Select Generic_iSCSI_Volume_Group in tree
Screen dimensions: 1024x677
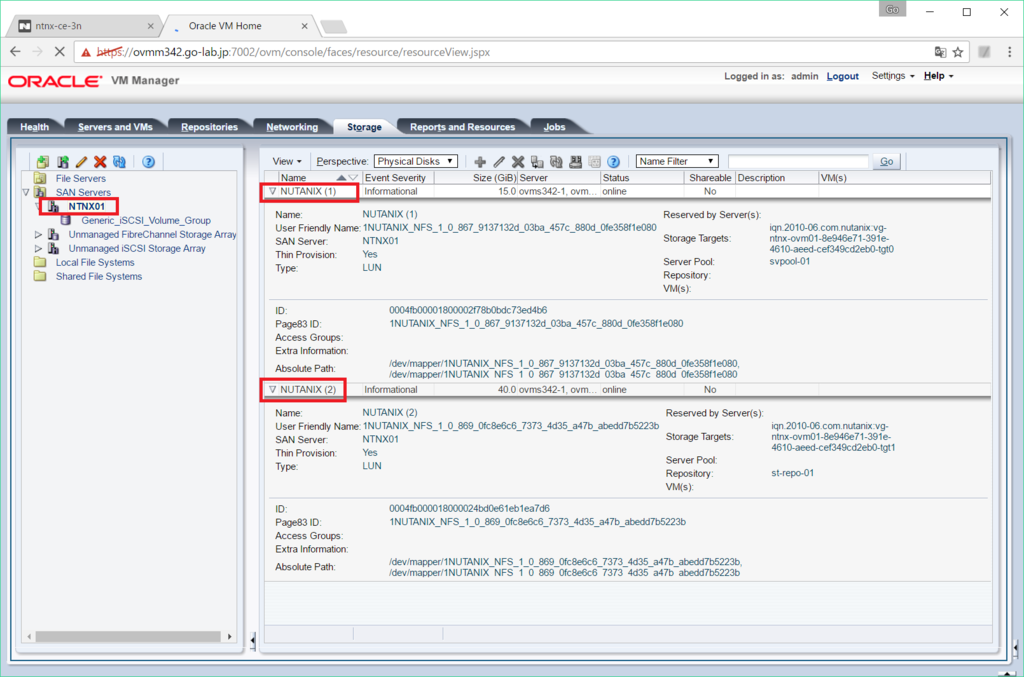click(x=146, y=221)
